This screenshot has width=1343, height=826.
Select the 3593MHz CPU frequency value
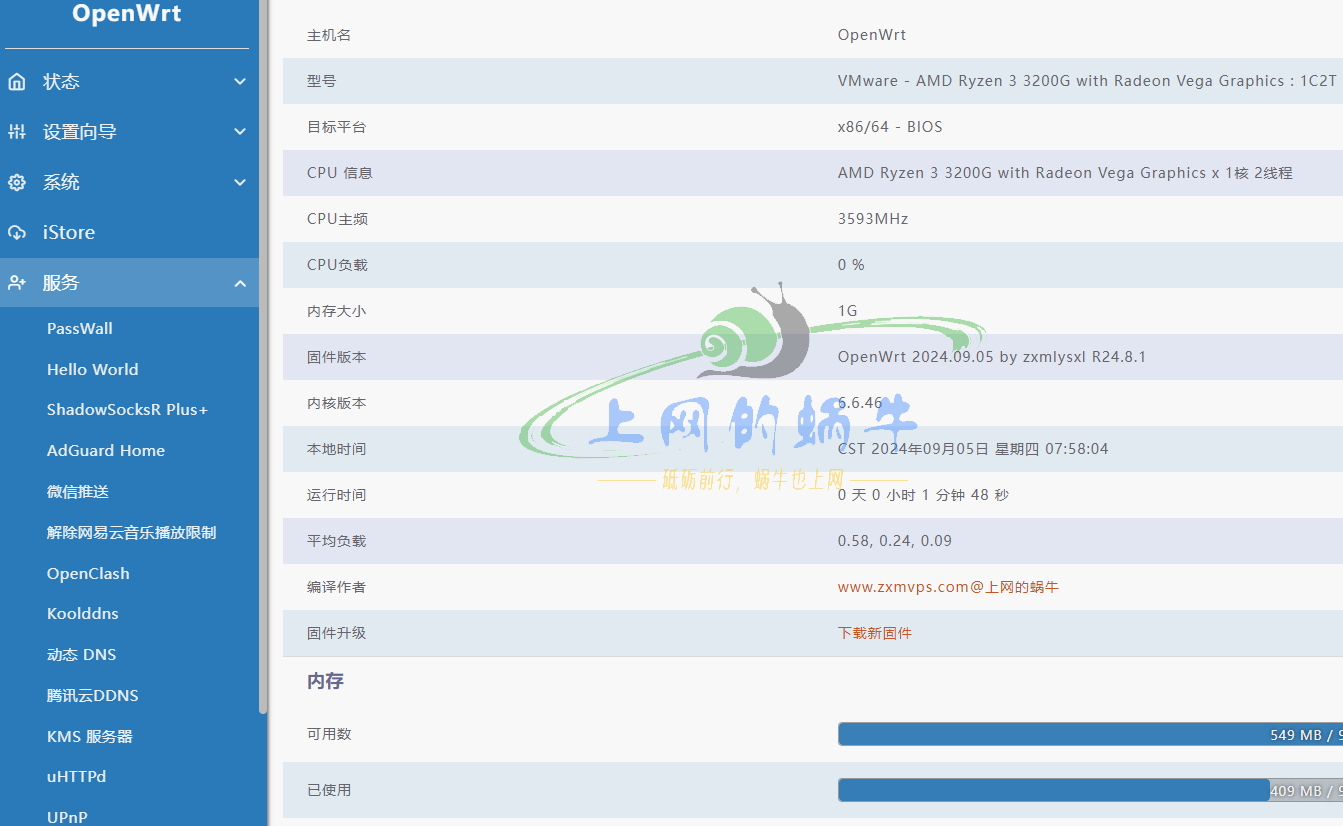pos(873,219)
